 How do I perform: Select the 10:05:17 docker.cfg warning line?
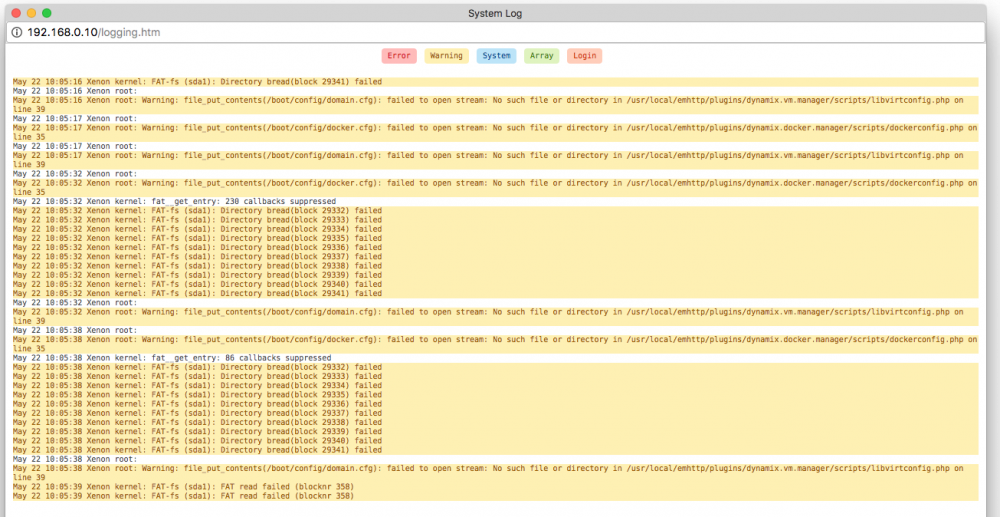pyautogui.click(x=495, y=133)
